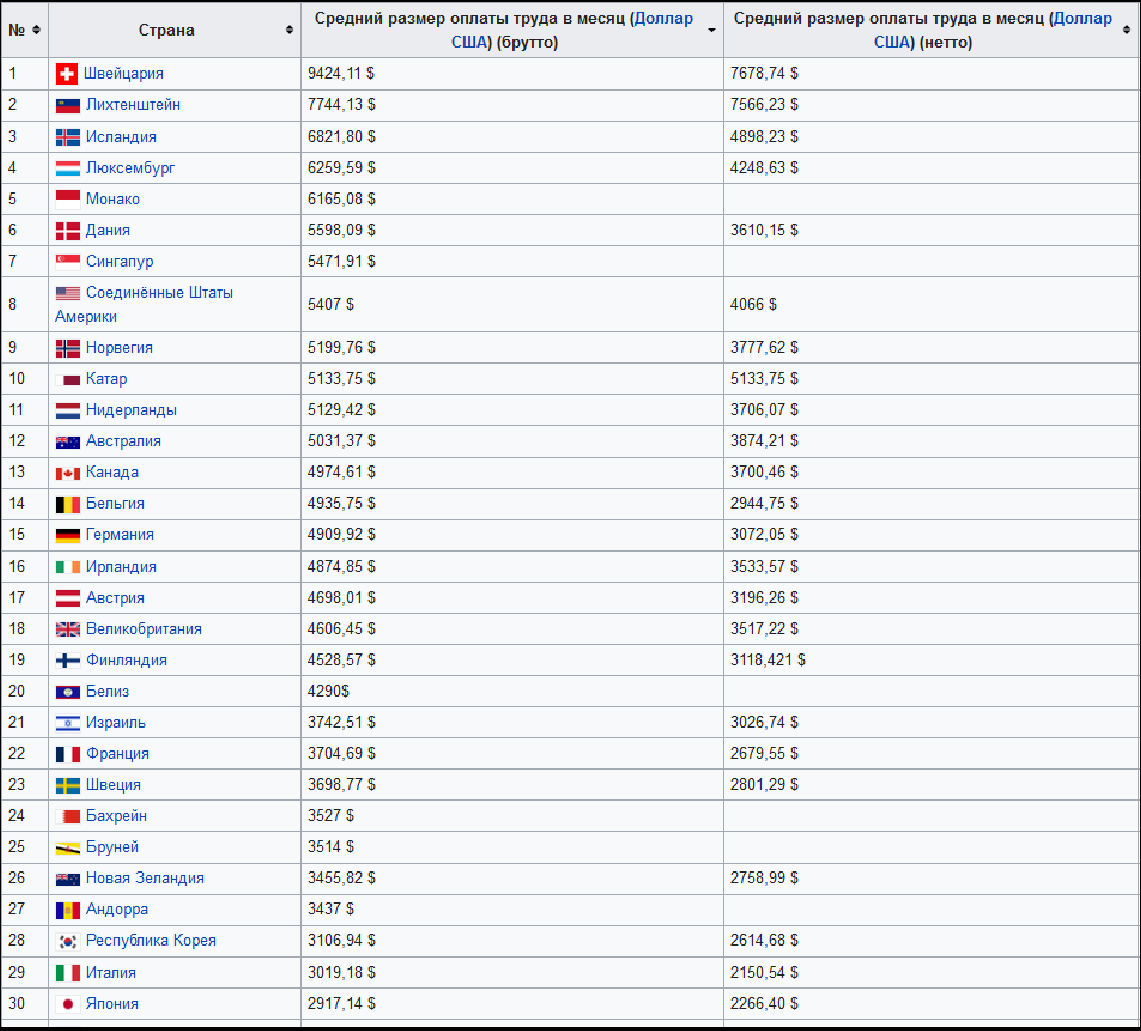Click the Israel flag icon
The height and width of the screenshot is (1031, 1141).
[x=67, y=723]
